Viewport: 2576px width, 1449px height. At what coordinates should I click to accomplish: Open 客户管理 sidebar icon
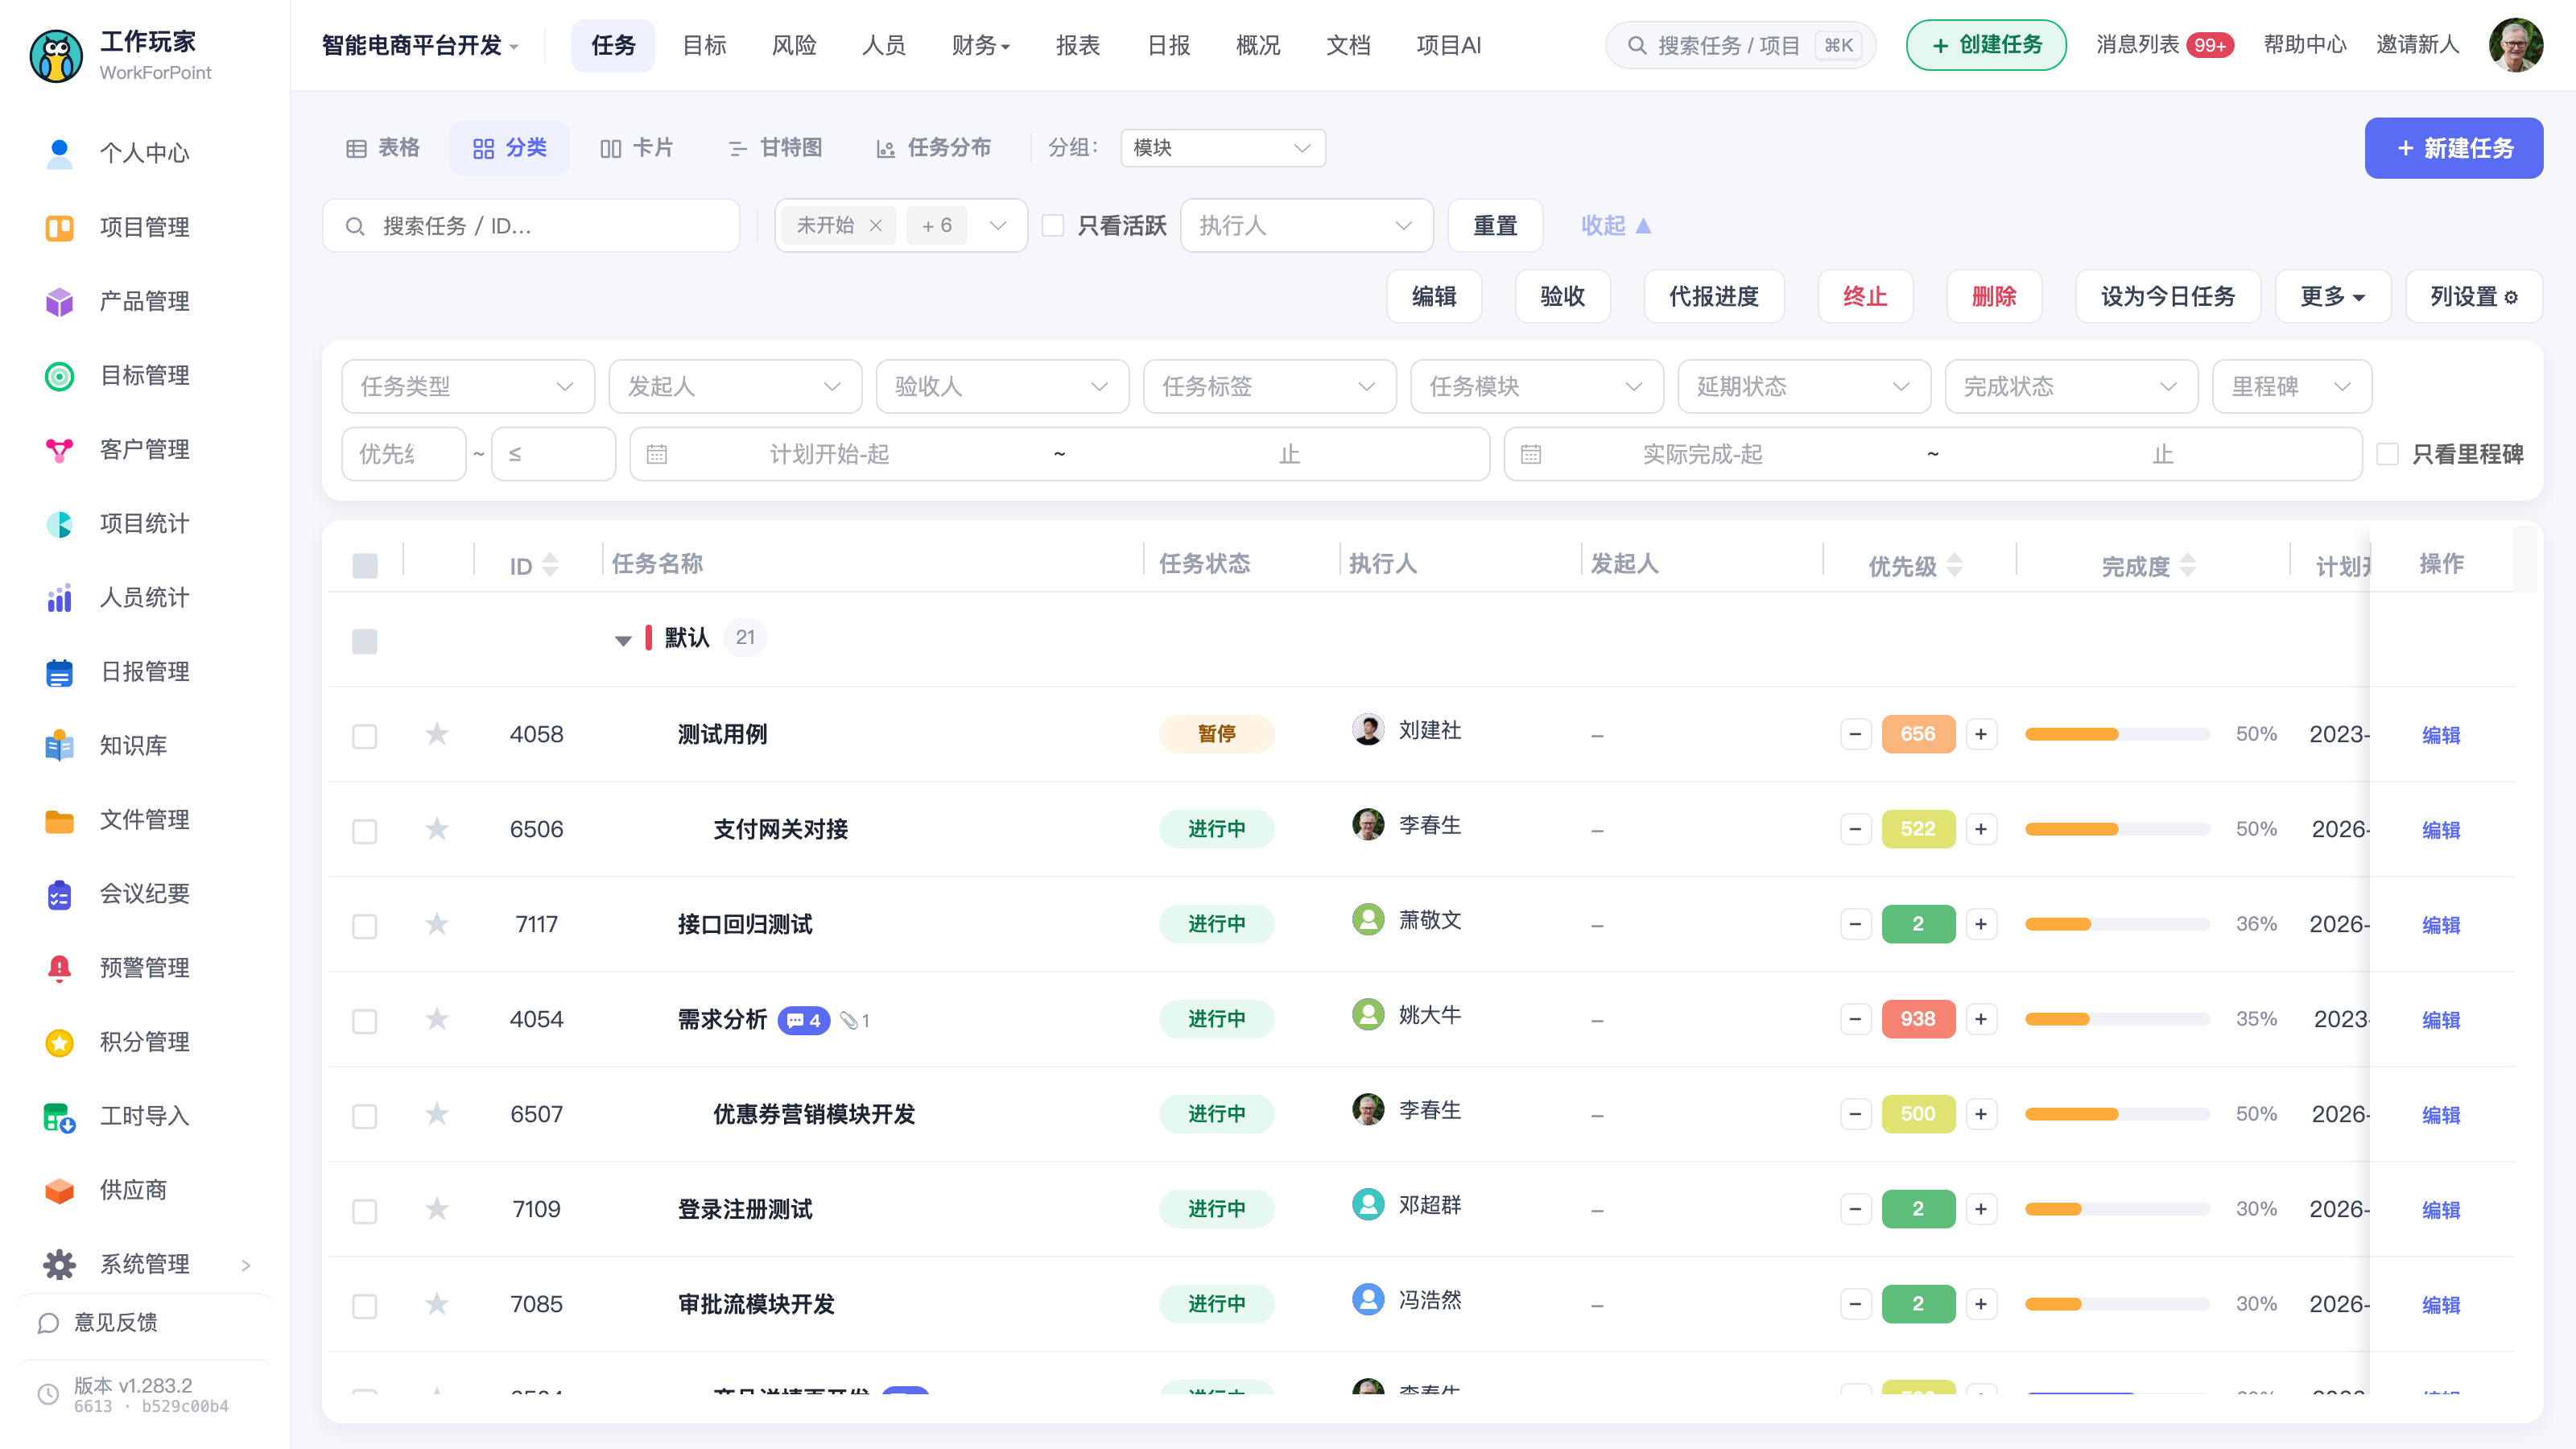click(x=59, y=449)
